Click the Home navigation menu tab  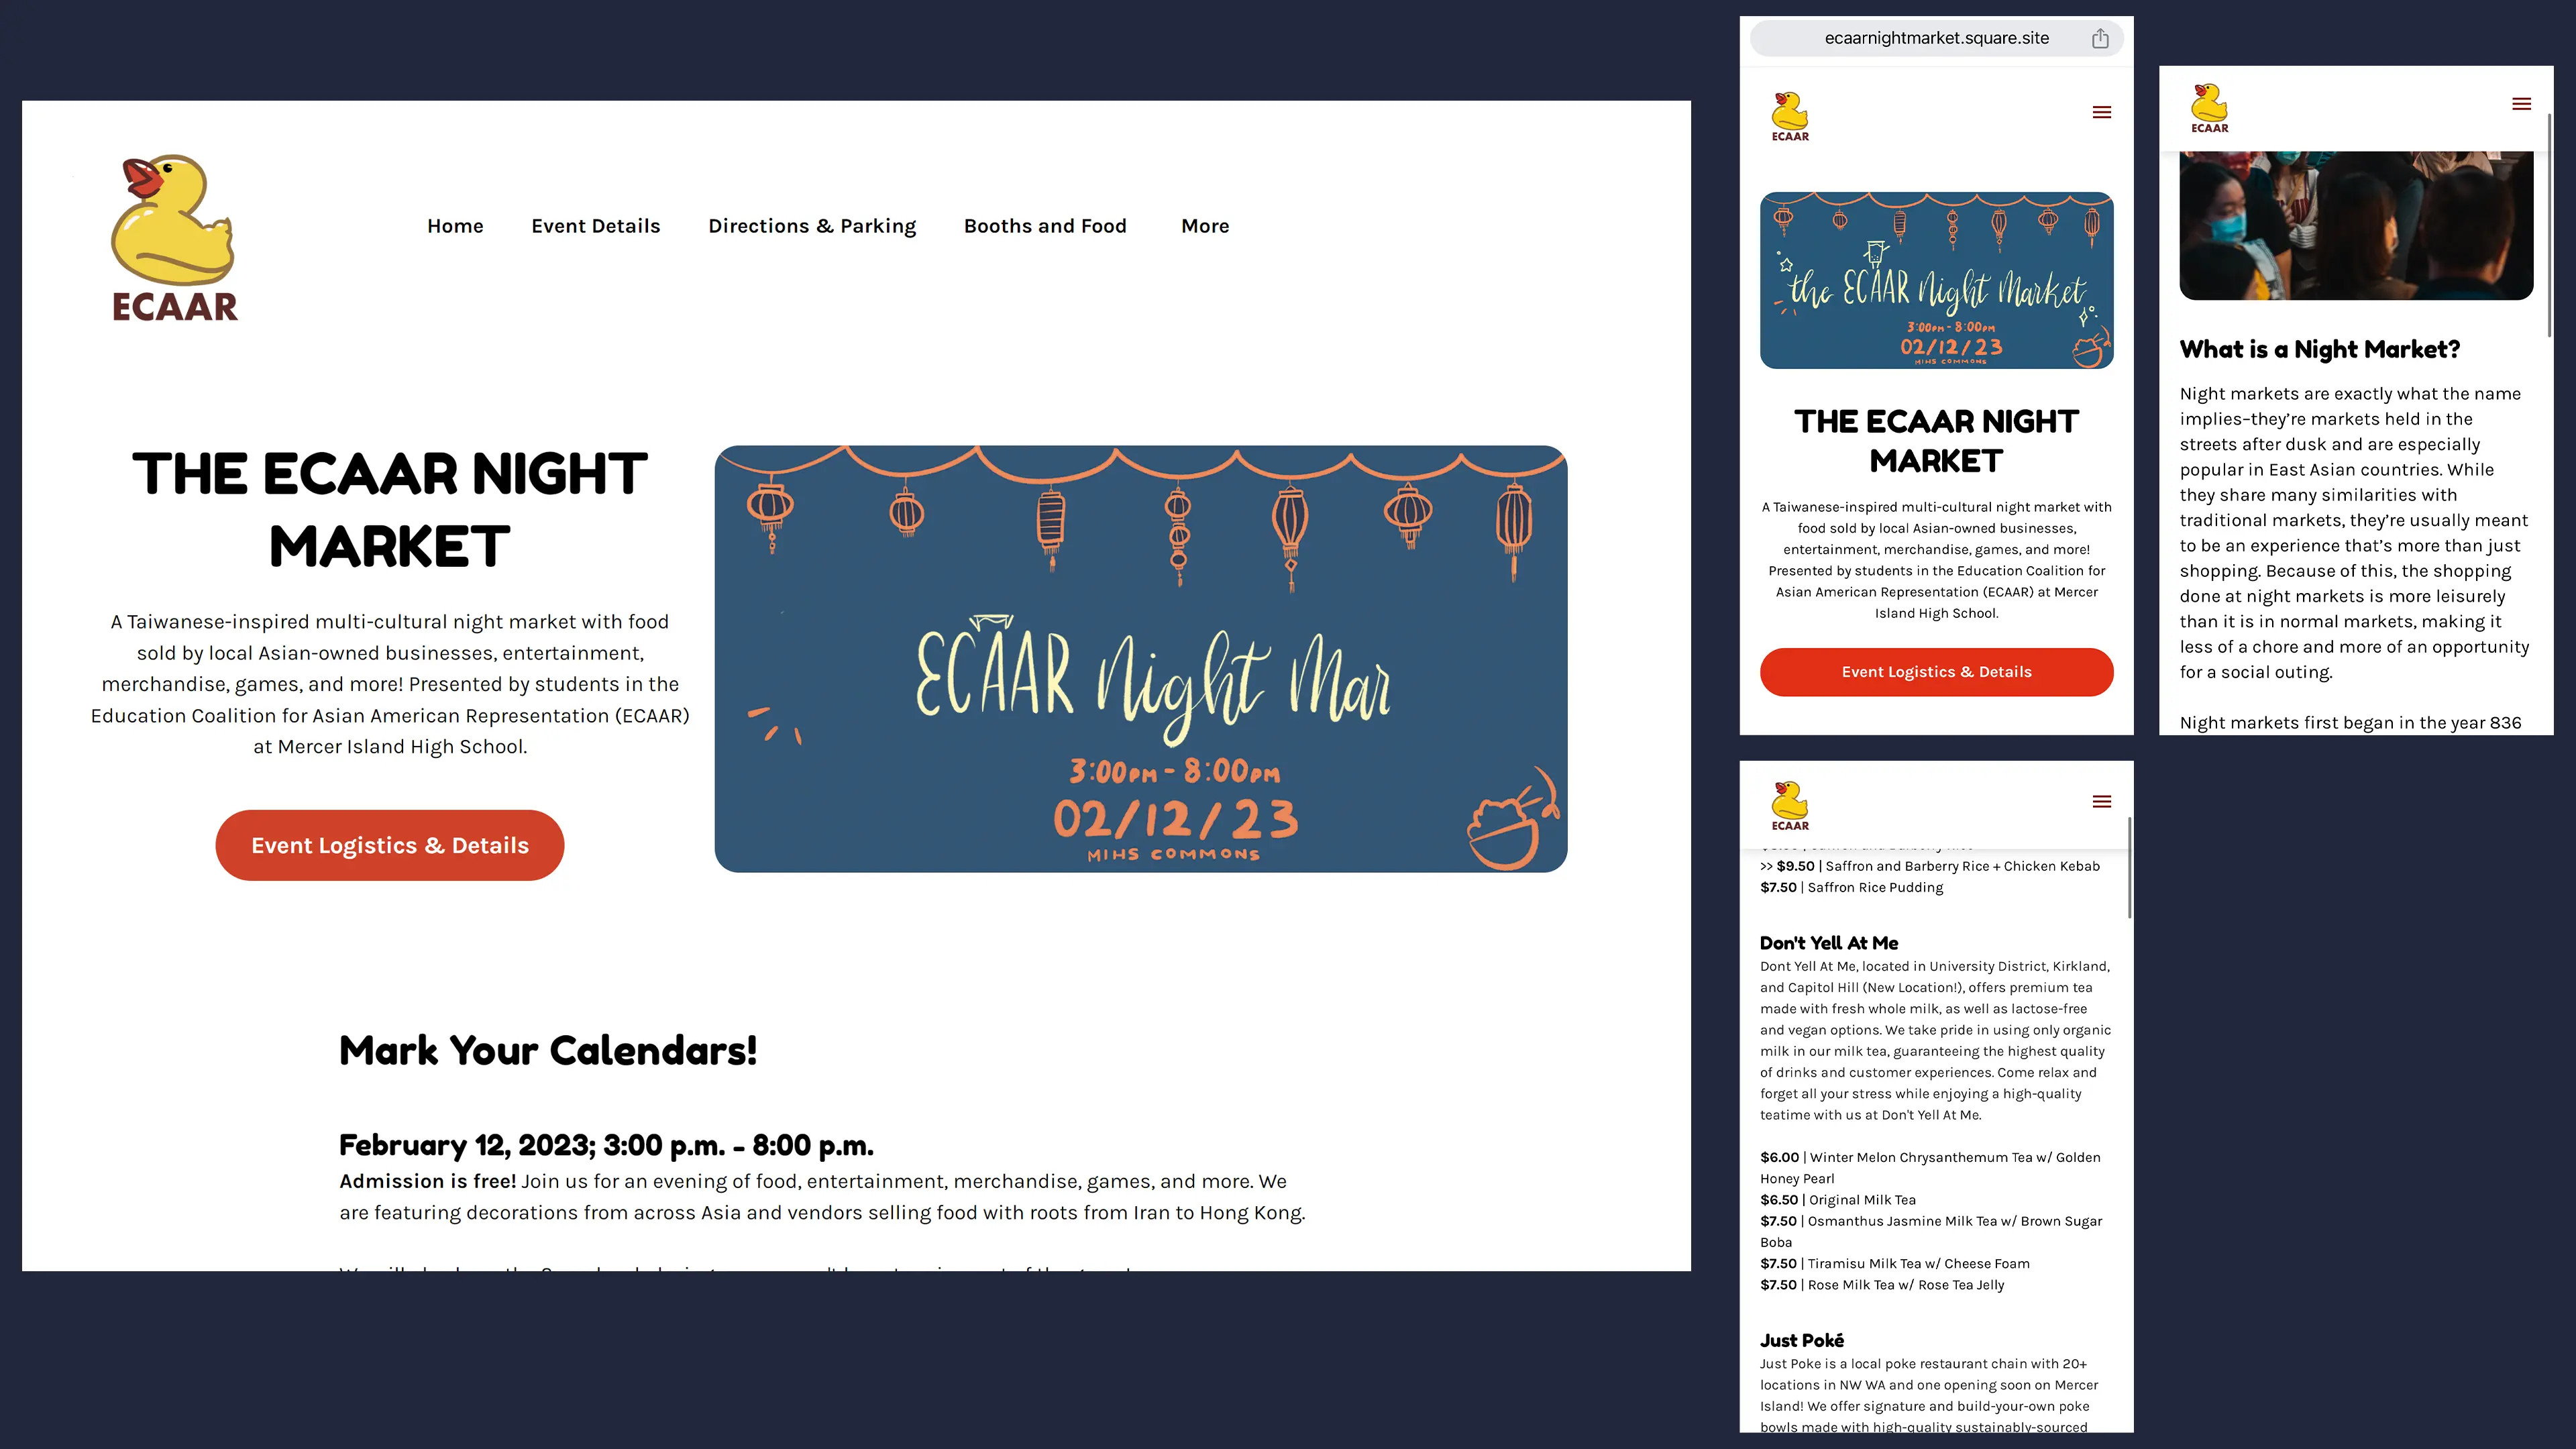click(x=455, y=225)
